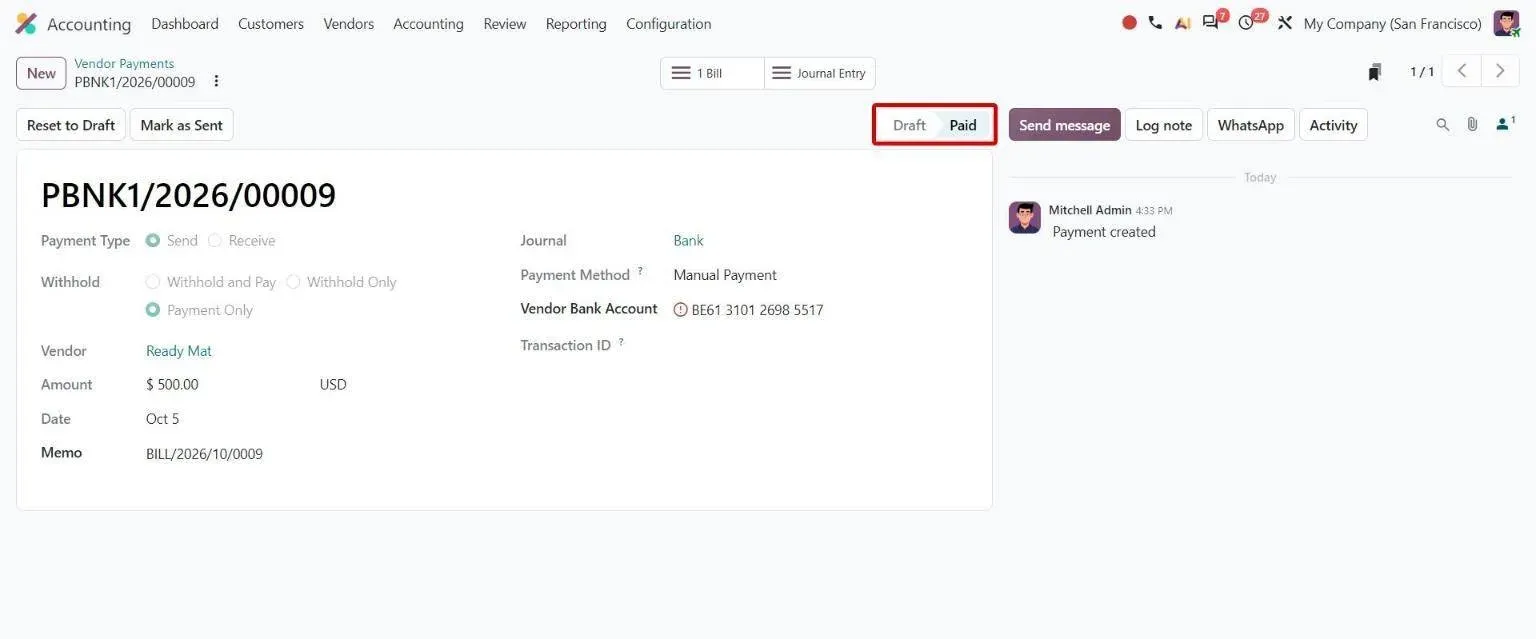Open the 1 Bill smart button
Viewport: 1536px width, 639px height.
point(712,73)
